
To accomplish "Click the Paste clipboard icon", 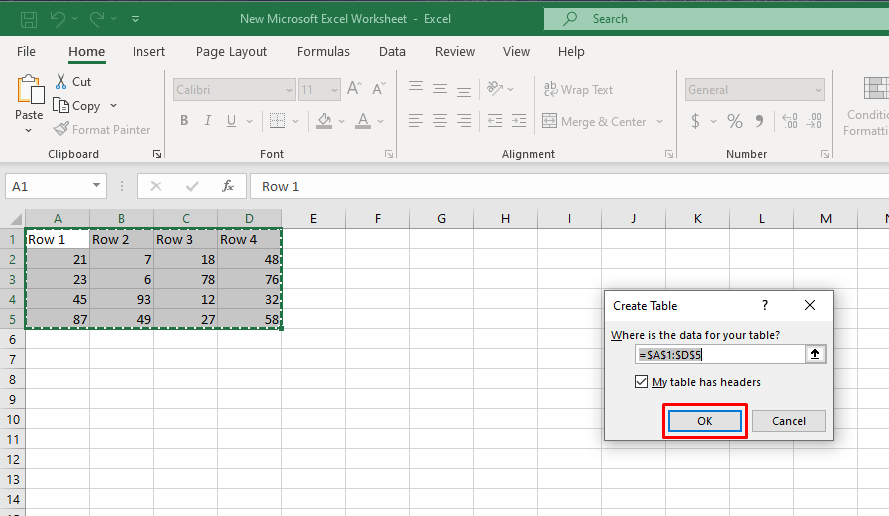I will pos(30,90).
